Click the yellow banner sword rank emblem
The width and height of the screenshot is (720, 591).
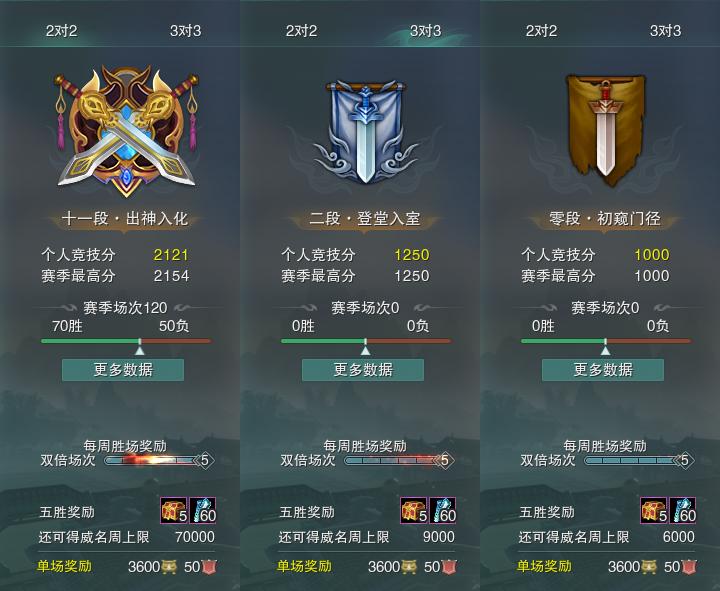(x=605, y=130)
